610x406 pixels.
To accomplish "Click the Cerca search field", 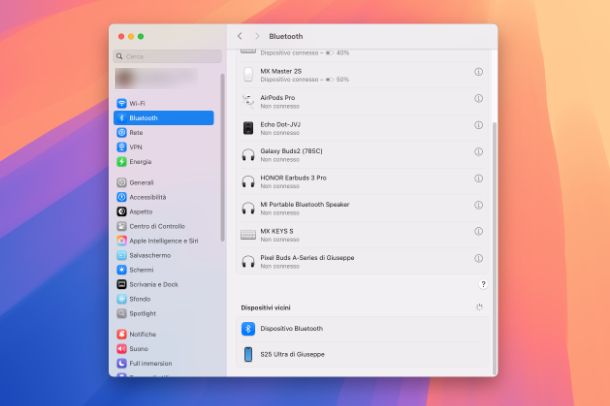I will pyautogui.click(x=167, y=57).
